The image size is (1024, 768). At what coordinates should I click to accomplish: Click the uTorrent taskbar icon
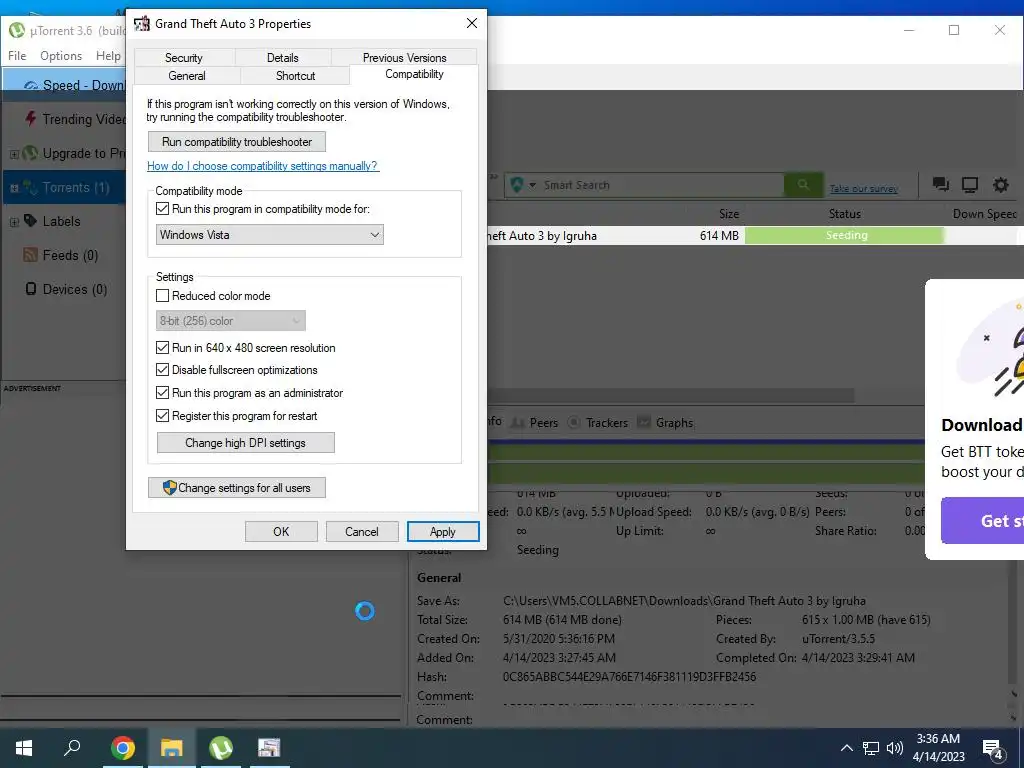click(221, 748)
